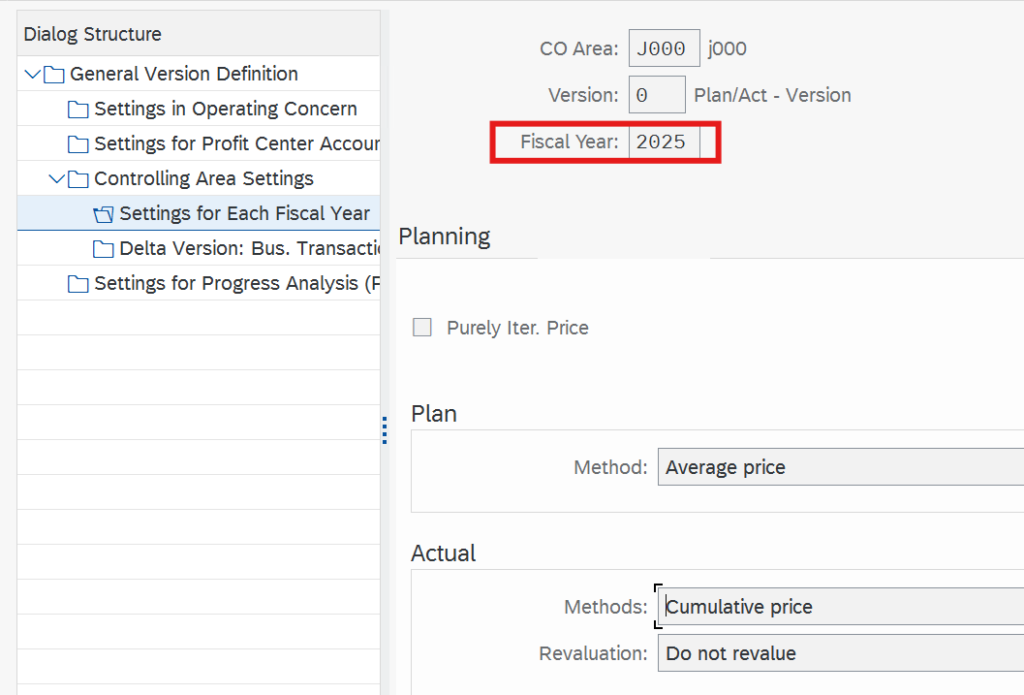Click folder icon for Settings for Progress Analysis
Viewport: 1024px width, 695px height.
(x=78, y=284)
